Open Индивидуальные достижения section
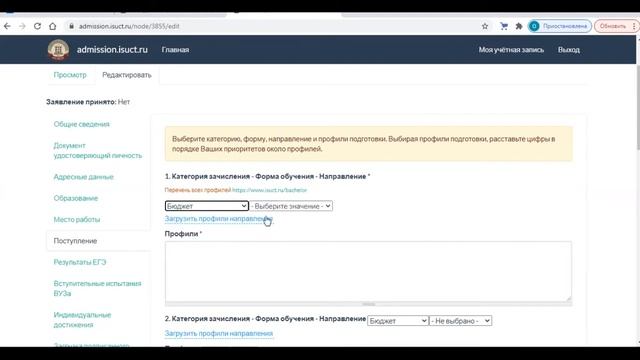 click(x=82, y=320)
